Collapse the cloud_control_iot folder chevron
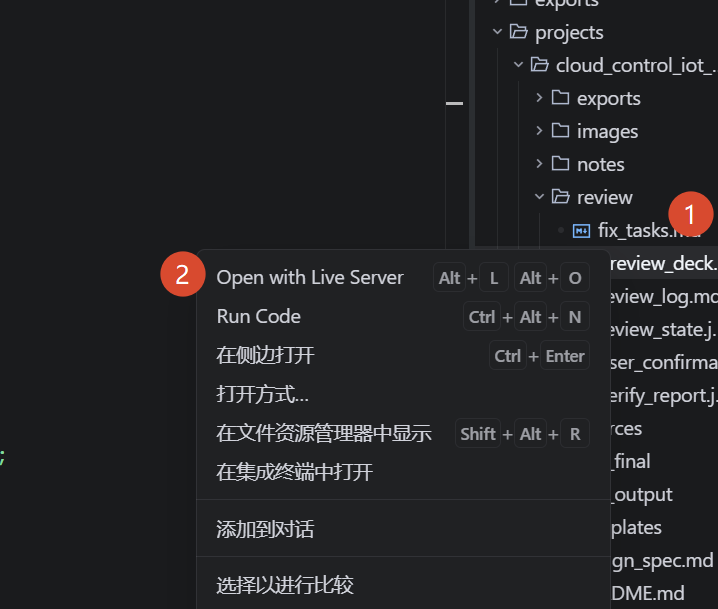 click(518, 65)
